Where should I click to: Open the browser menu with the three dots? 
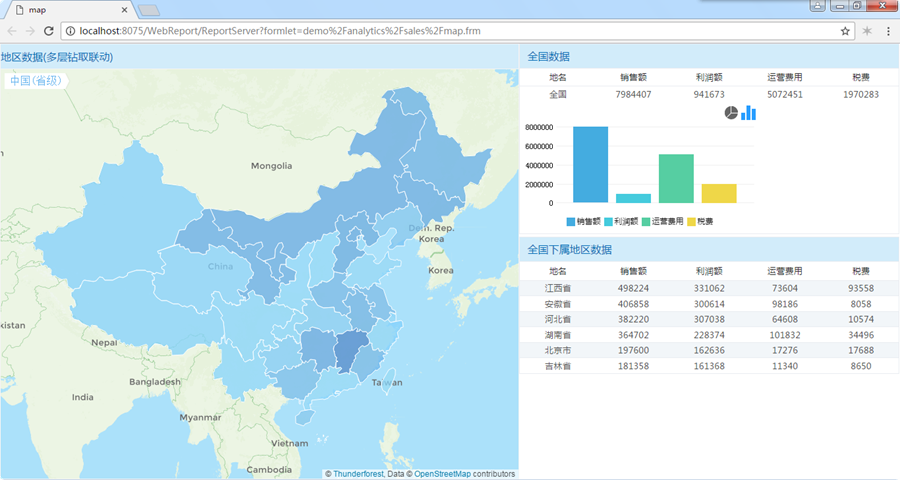pos(889,31)
